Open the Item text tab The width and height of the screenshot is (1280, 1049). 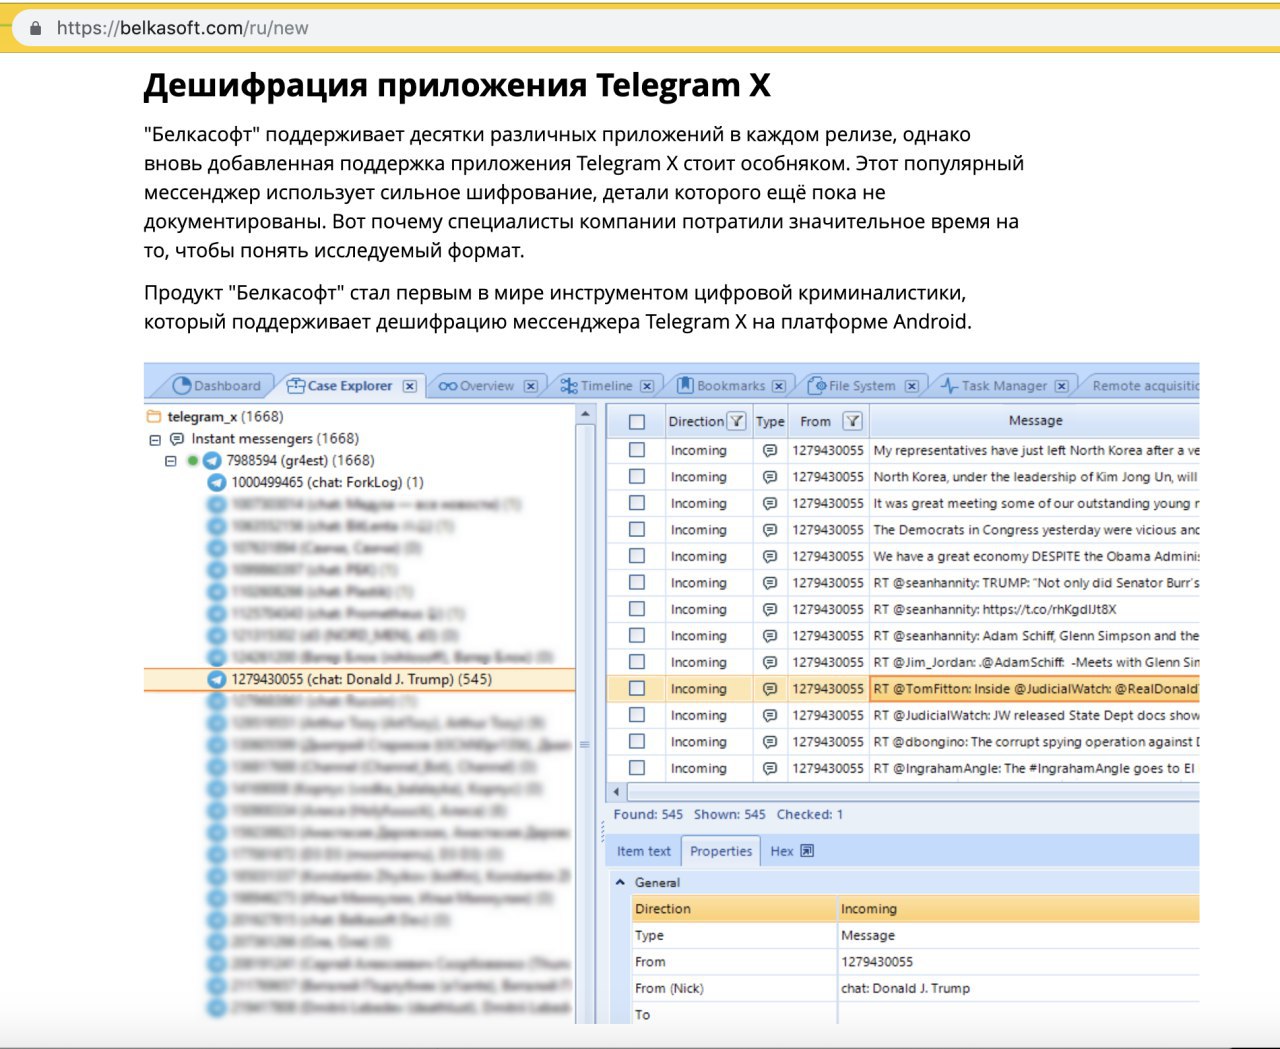pyautogui.click(x=644, y=851)
